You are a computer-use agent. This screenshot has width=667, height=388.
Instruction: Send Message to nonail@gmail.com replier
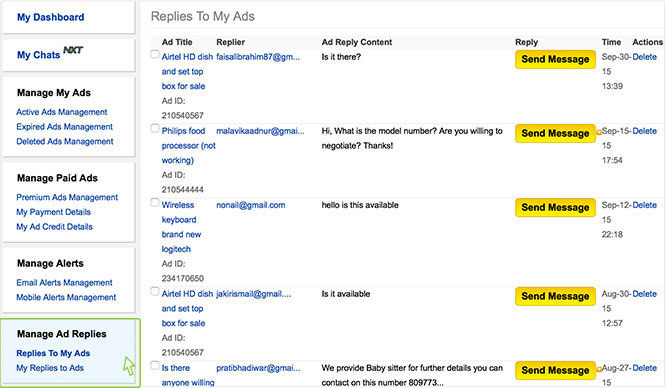[555, 208]
